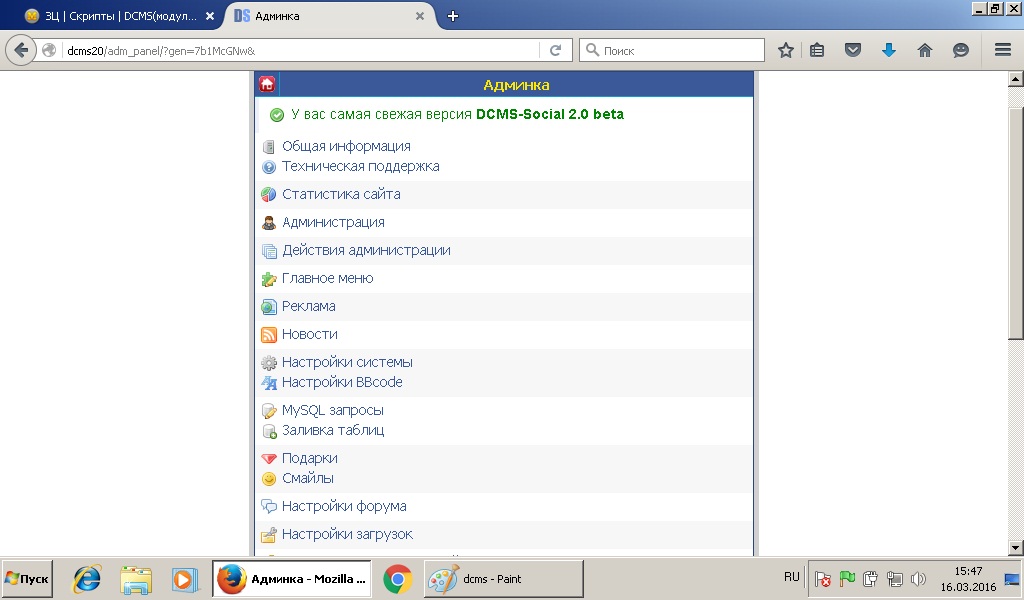Click the gear icon beside Настройки системы
Screen dimensions: 1024x600
[x=268, y=362]
